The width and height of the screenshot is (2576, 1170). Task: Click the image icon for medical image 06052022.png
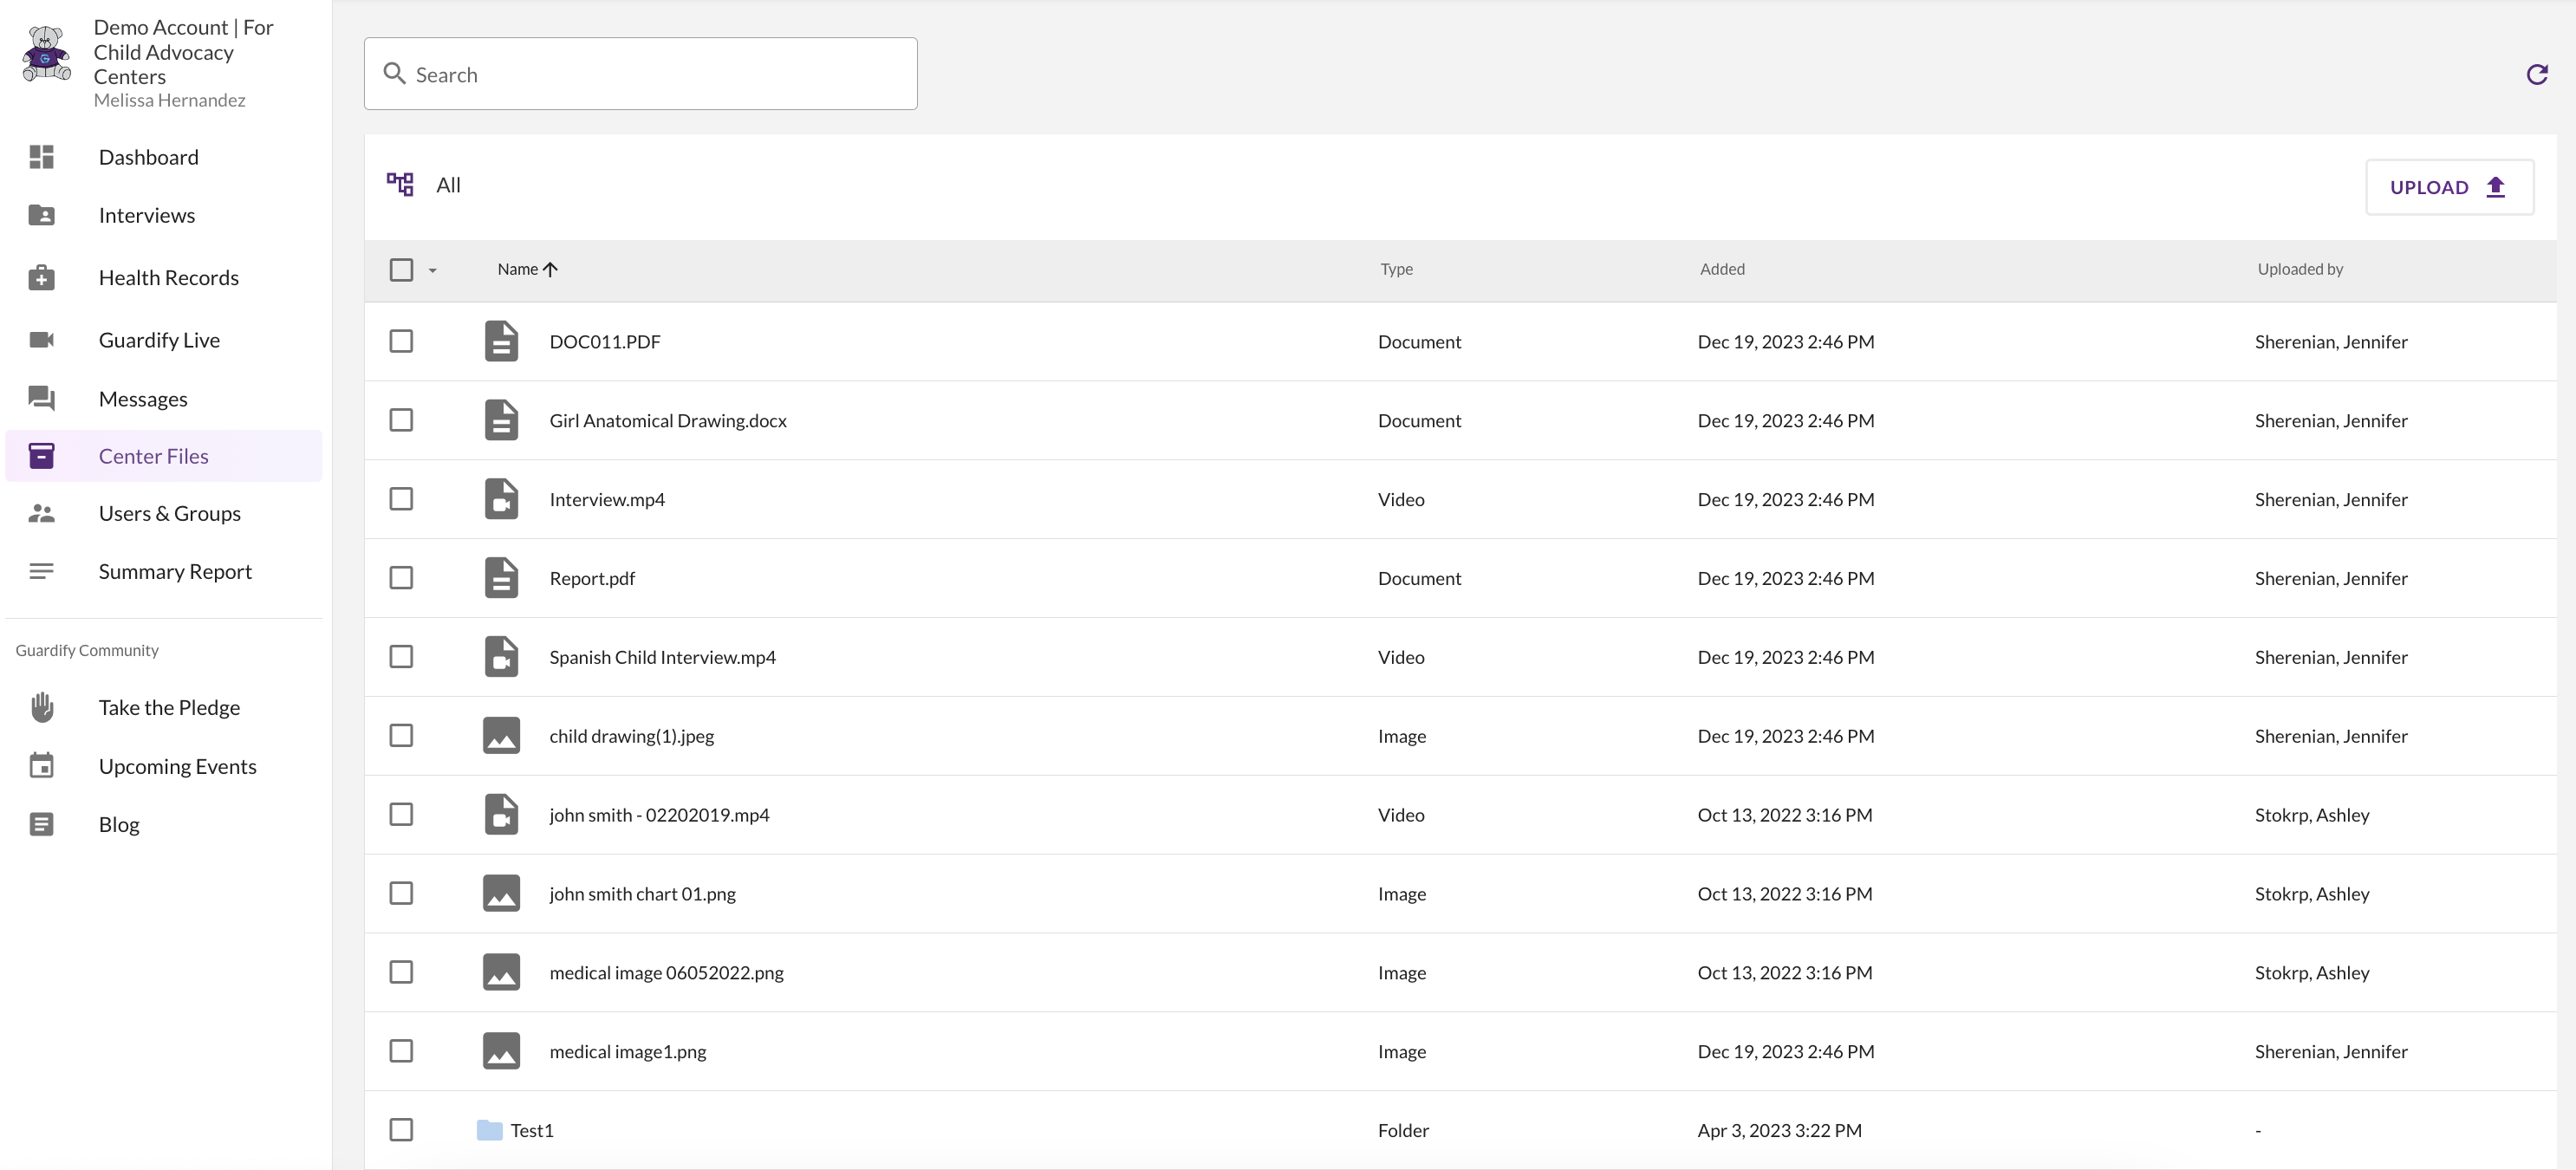pyautogui.click(x=501, y=972)
